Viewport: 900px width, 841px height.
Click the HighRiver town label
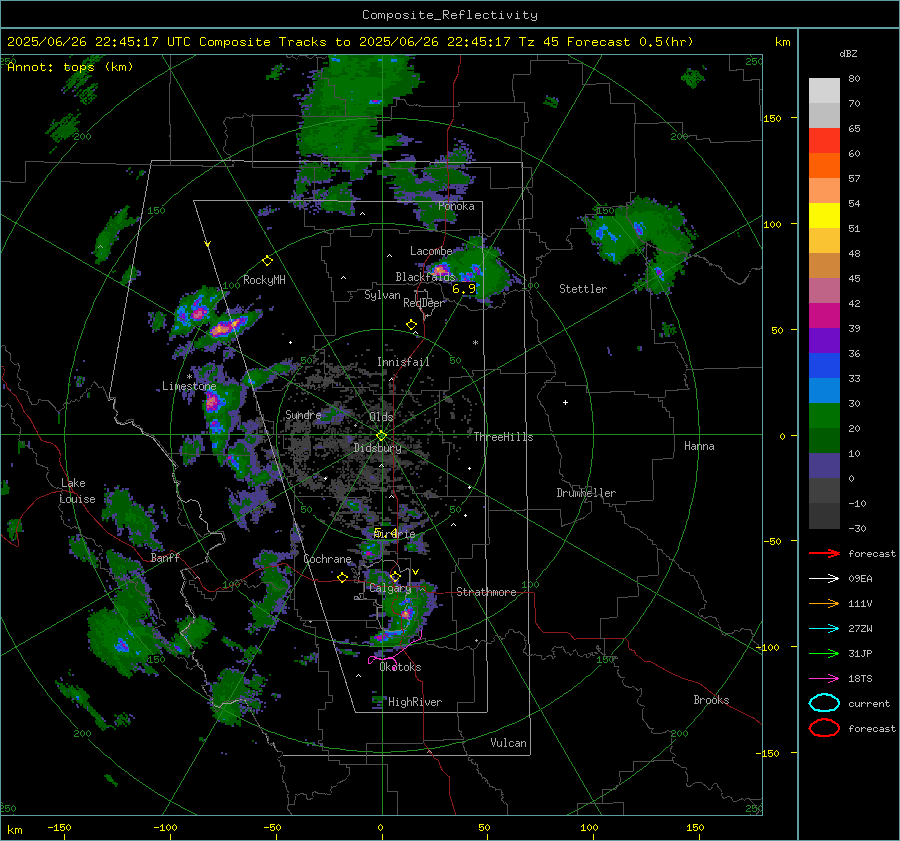(x=415, y=702)
